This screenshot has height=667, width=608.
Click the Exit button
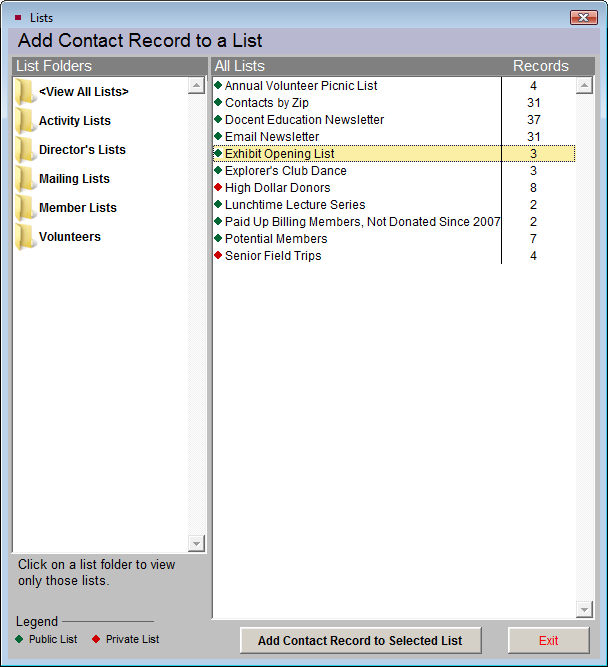click(x=548, y=641)
